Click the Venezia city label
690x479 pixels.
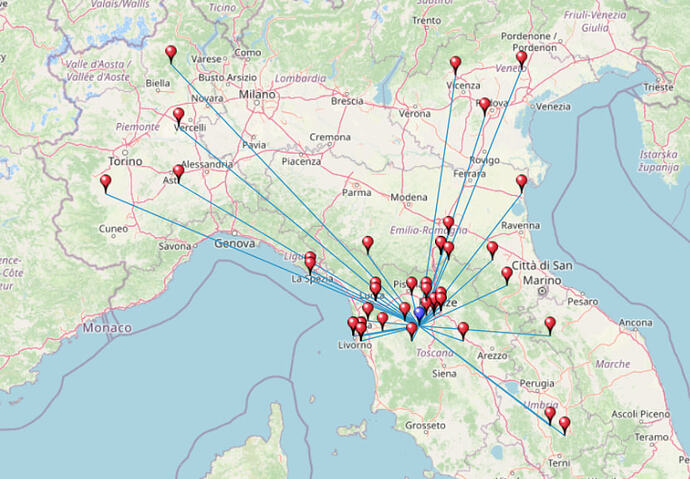552,106
